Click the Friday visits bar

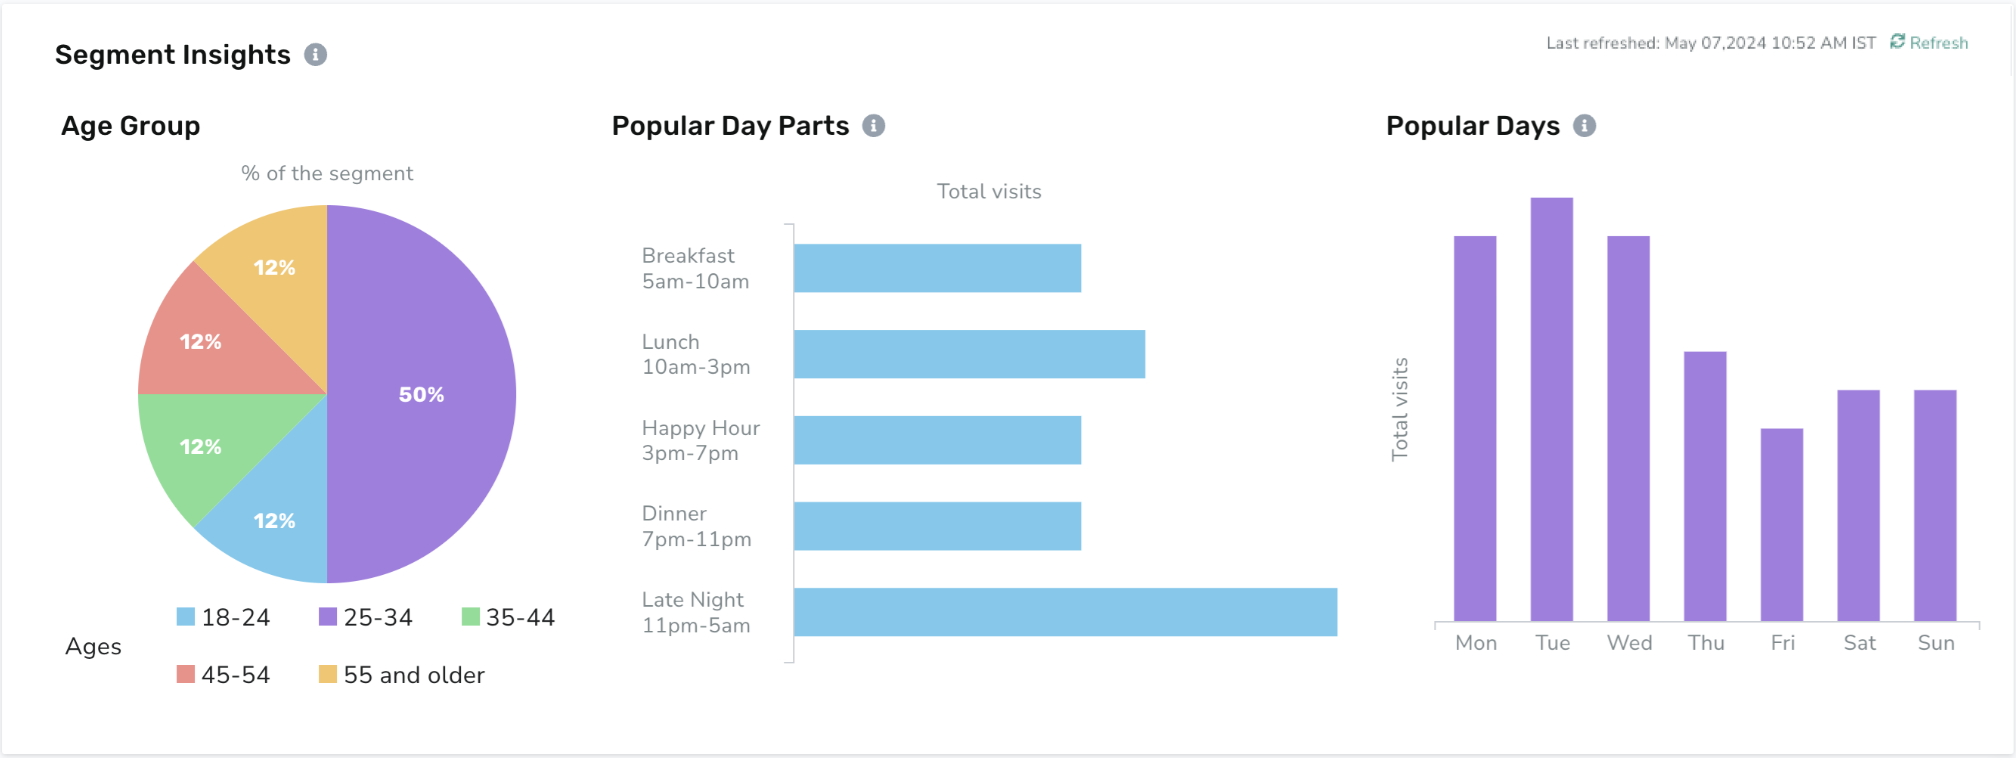(1782, 525)
